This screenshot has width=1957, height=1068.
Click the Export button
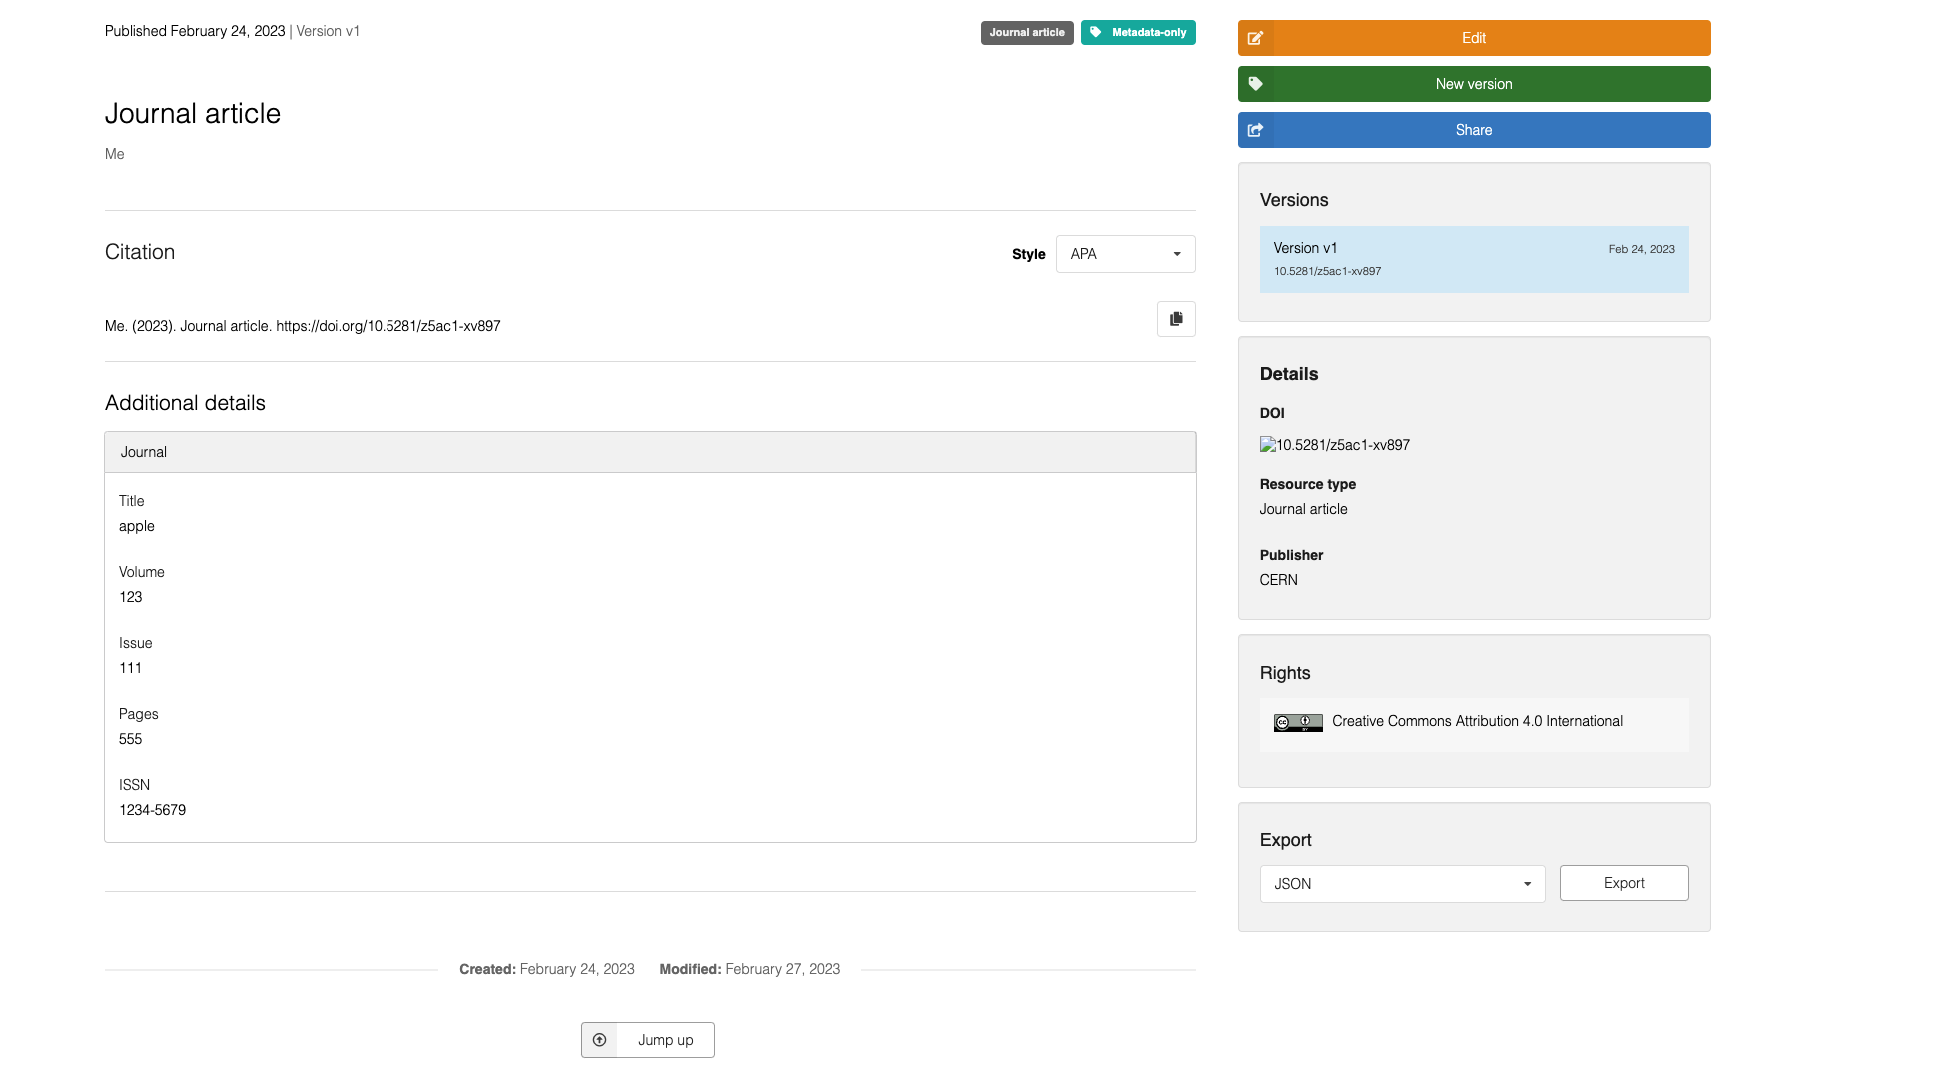(1623, 883)
